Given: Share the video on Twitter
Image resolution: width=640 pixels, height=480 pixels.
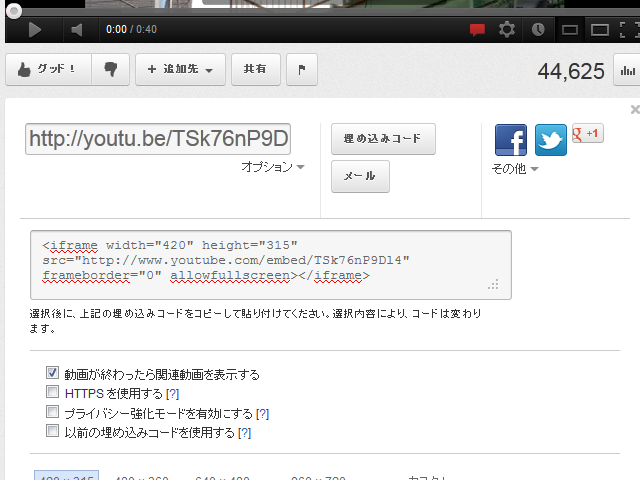Looking at the screenshot, I should click(551, 140).
